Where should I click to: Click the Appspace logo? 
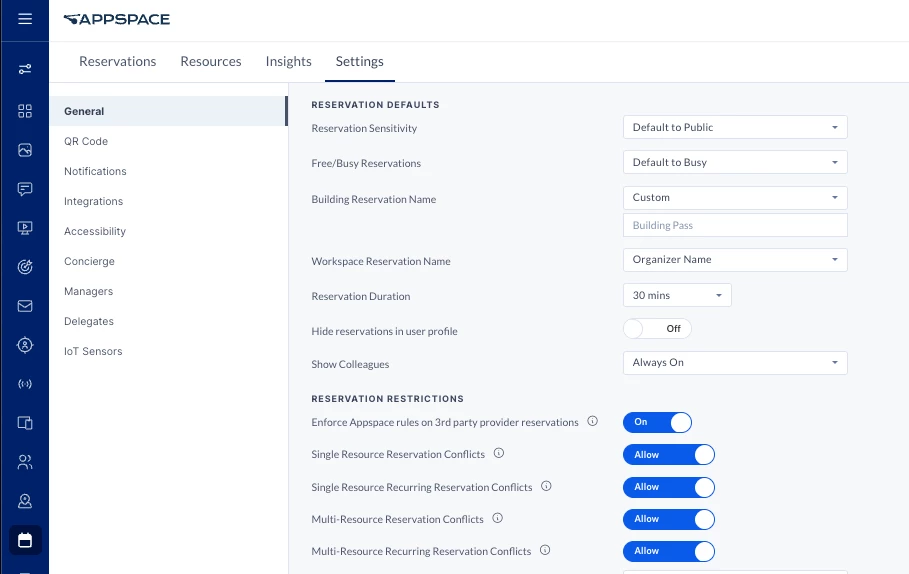pos(117,19)
